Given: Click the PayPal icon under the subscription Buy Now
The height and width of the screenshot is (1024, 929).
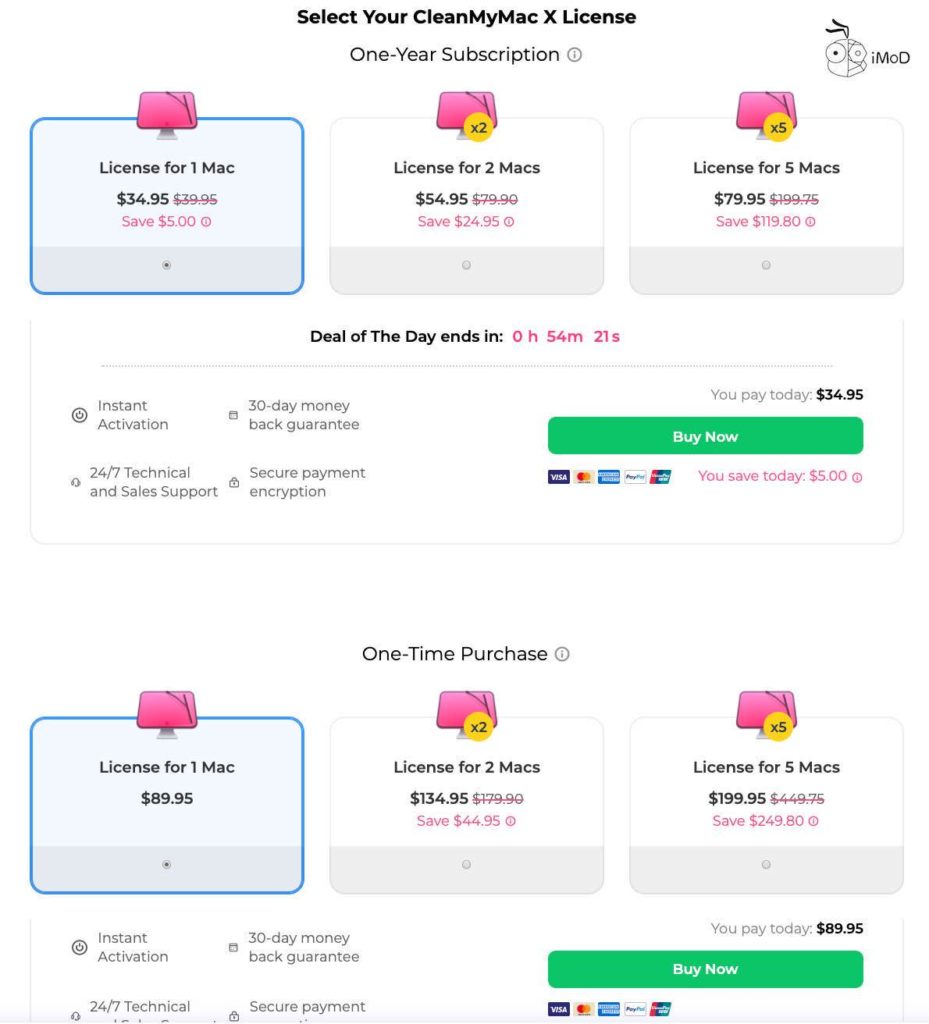Looking at the screenshot, I should tap(635, 477).
